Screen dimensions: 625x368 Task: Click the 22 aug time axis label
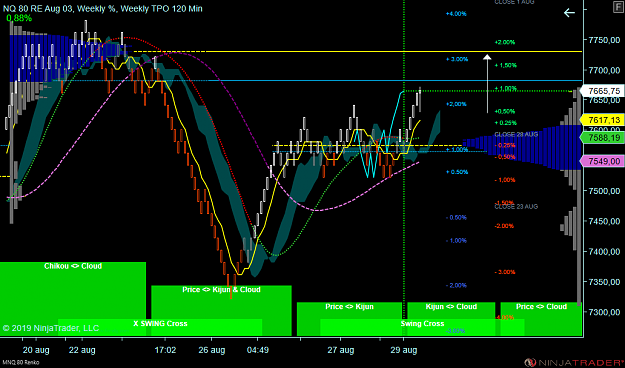(x=82, y=350)
